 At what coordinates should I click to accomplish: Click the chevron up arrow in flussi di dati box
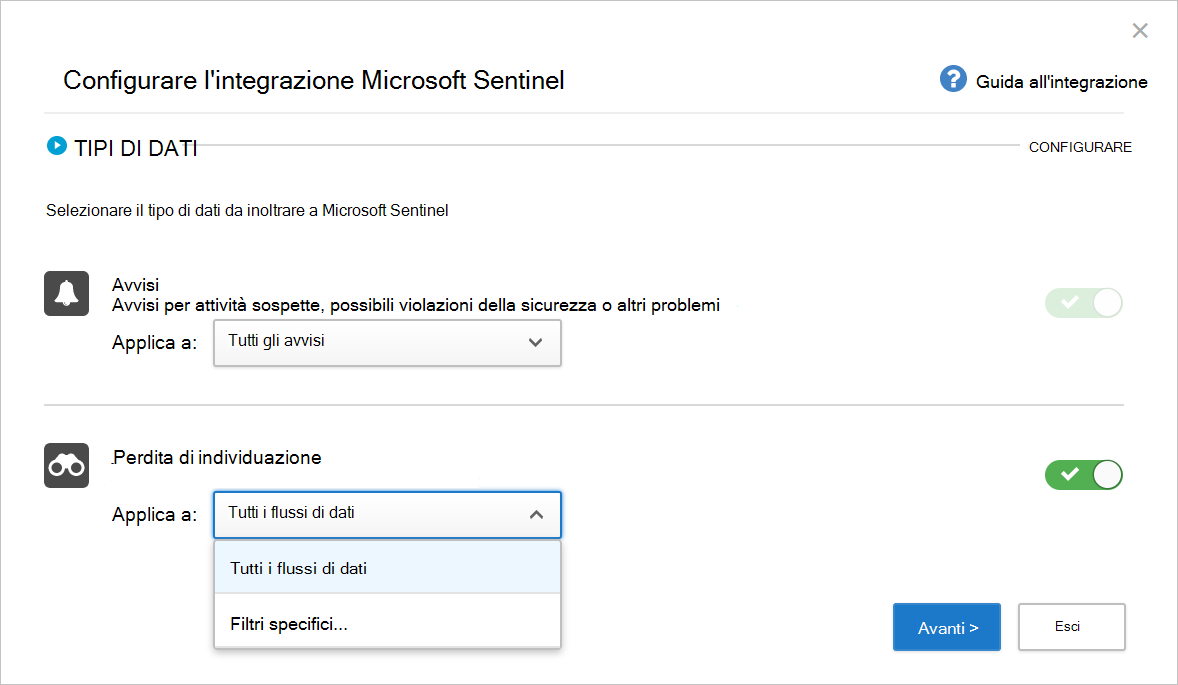536,515
